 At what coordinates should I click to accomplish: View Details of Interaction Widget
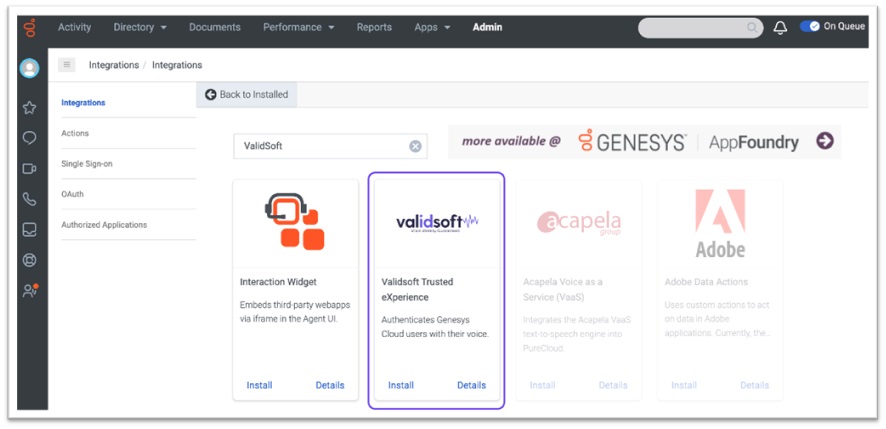[330, 385]
